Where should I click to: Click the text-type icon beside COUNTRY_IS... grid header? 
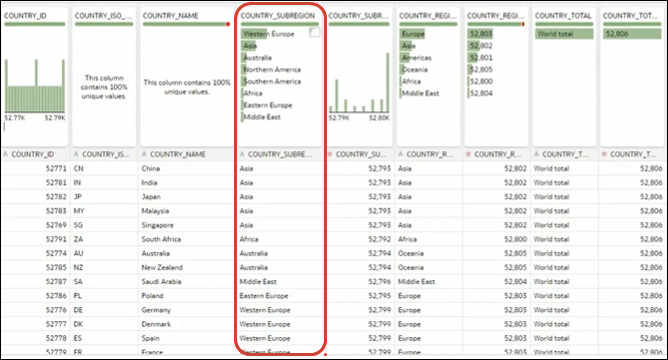(76, 154)
